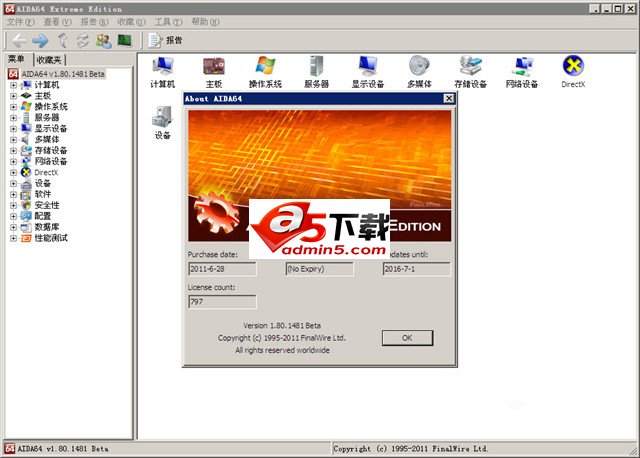Select 多媒体 in the left tree

click(47, 140)
